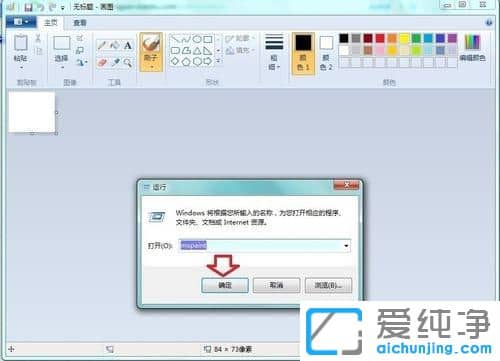Choose the purple color swatch

tap(452, 38)
